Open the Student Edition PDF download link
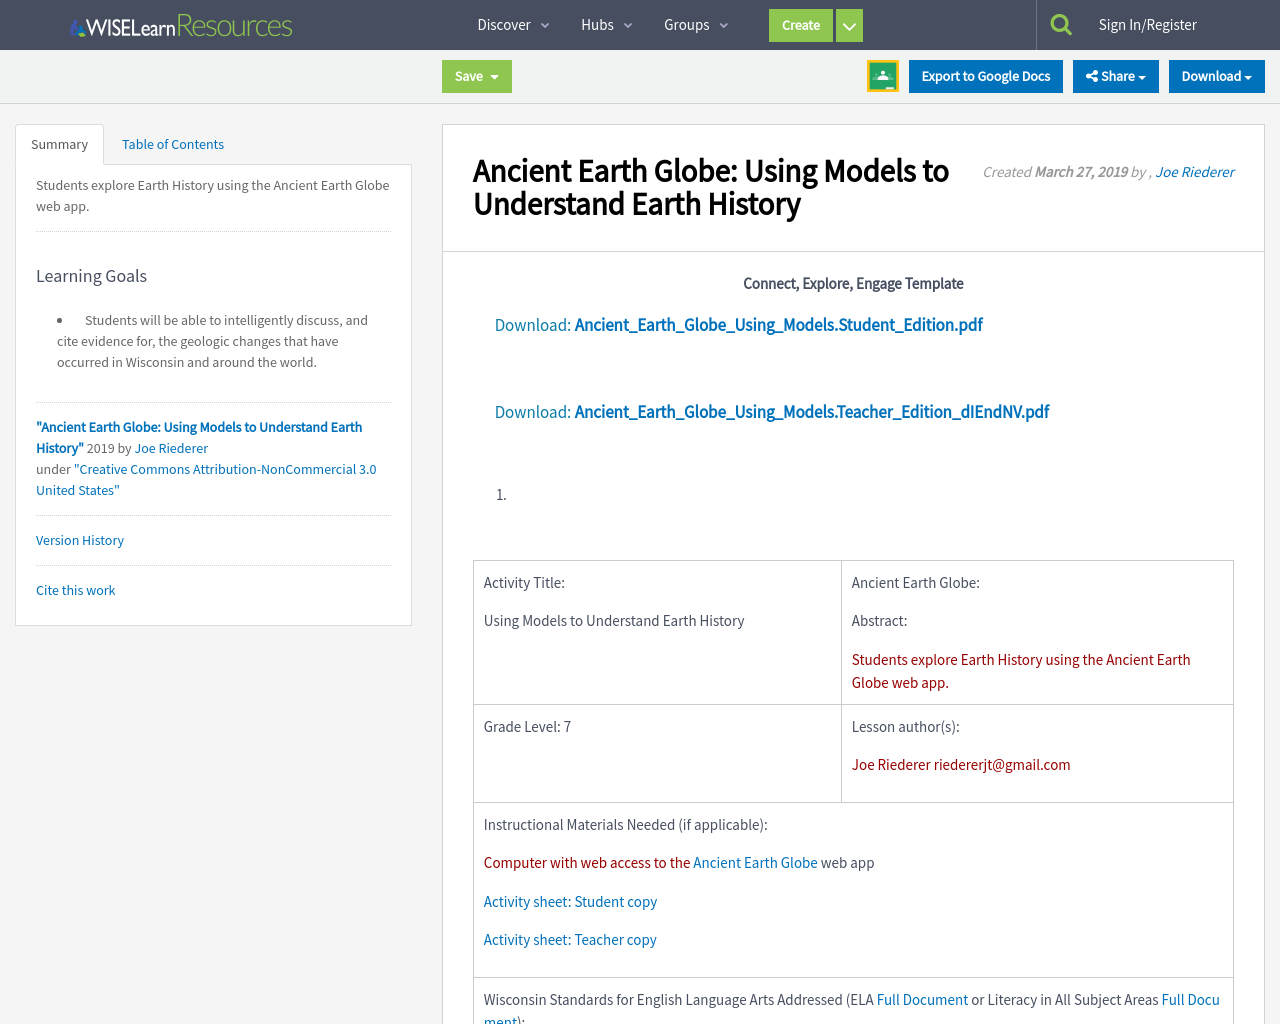This screenshot has width=1280, height=1024. (x=778, y=324)
